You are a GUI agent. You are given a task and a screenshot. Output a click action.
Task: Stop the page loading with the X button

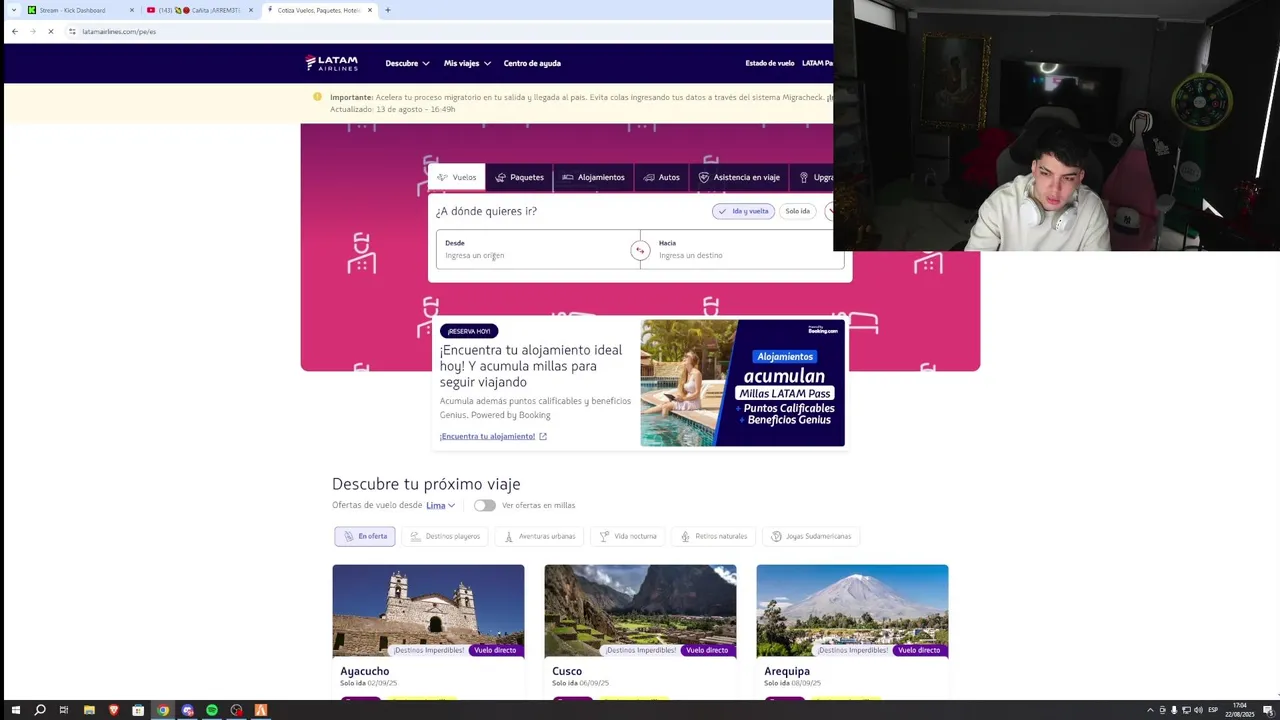click(50, 31)
